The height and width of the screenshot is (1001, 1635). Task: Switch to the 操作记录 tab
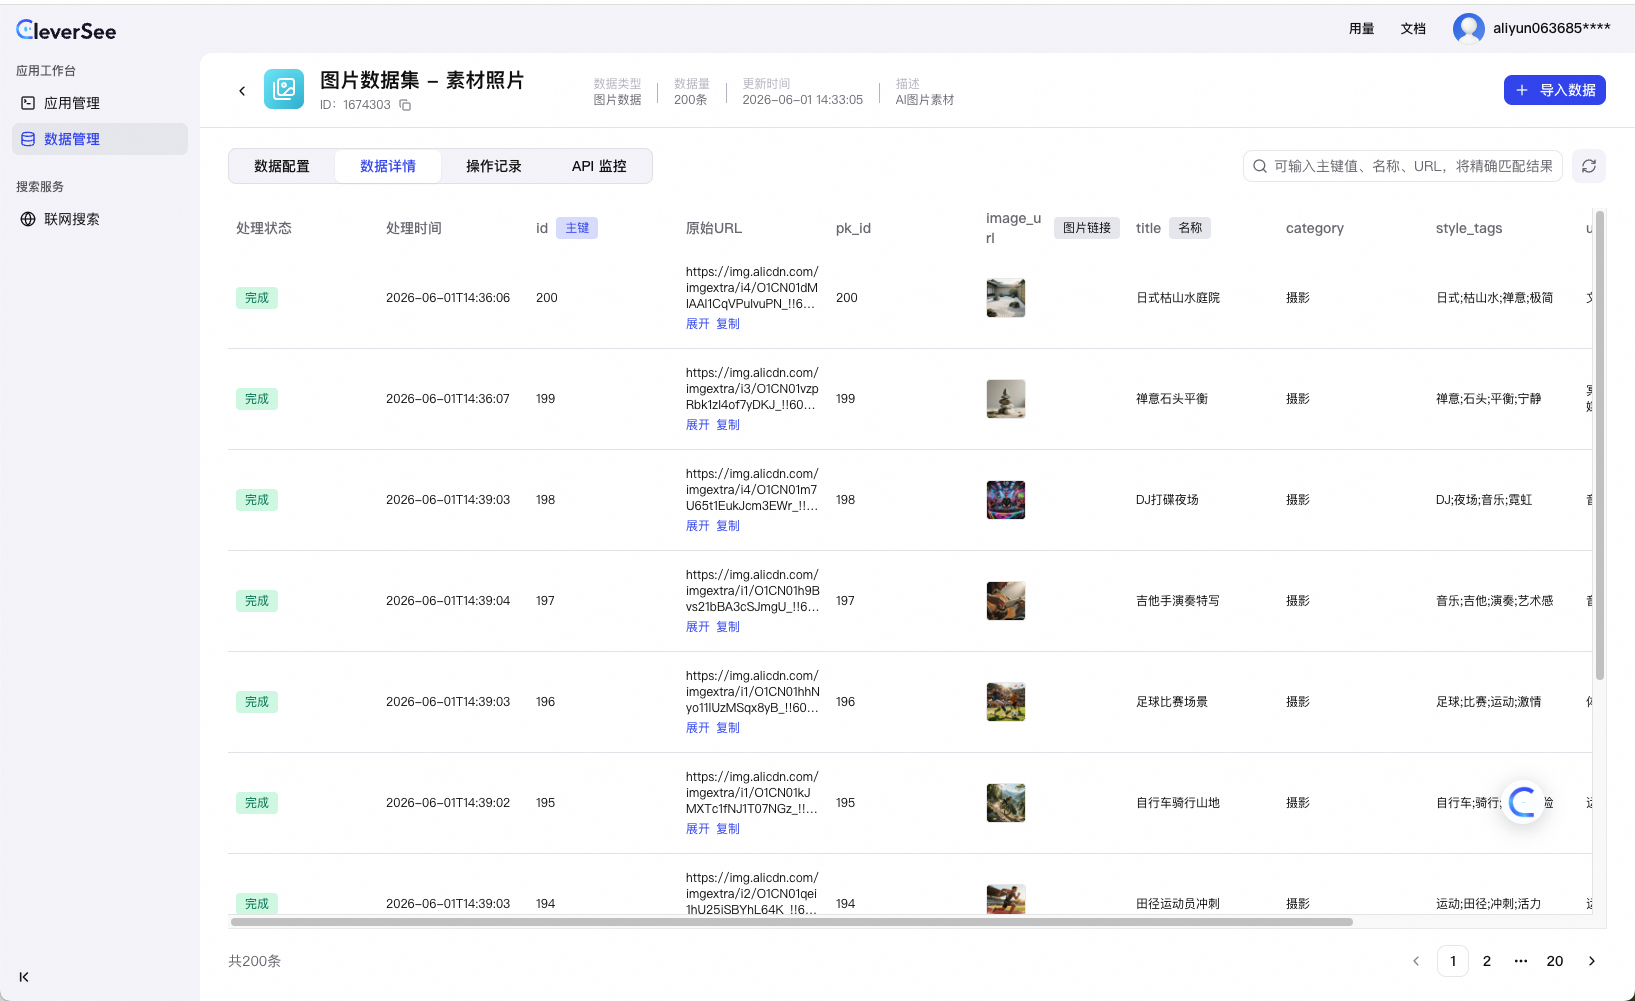(x=494, y=166)
